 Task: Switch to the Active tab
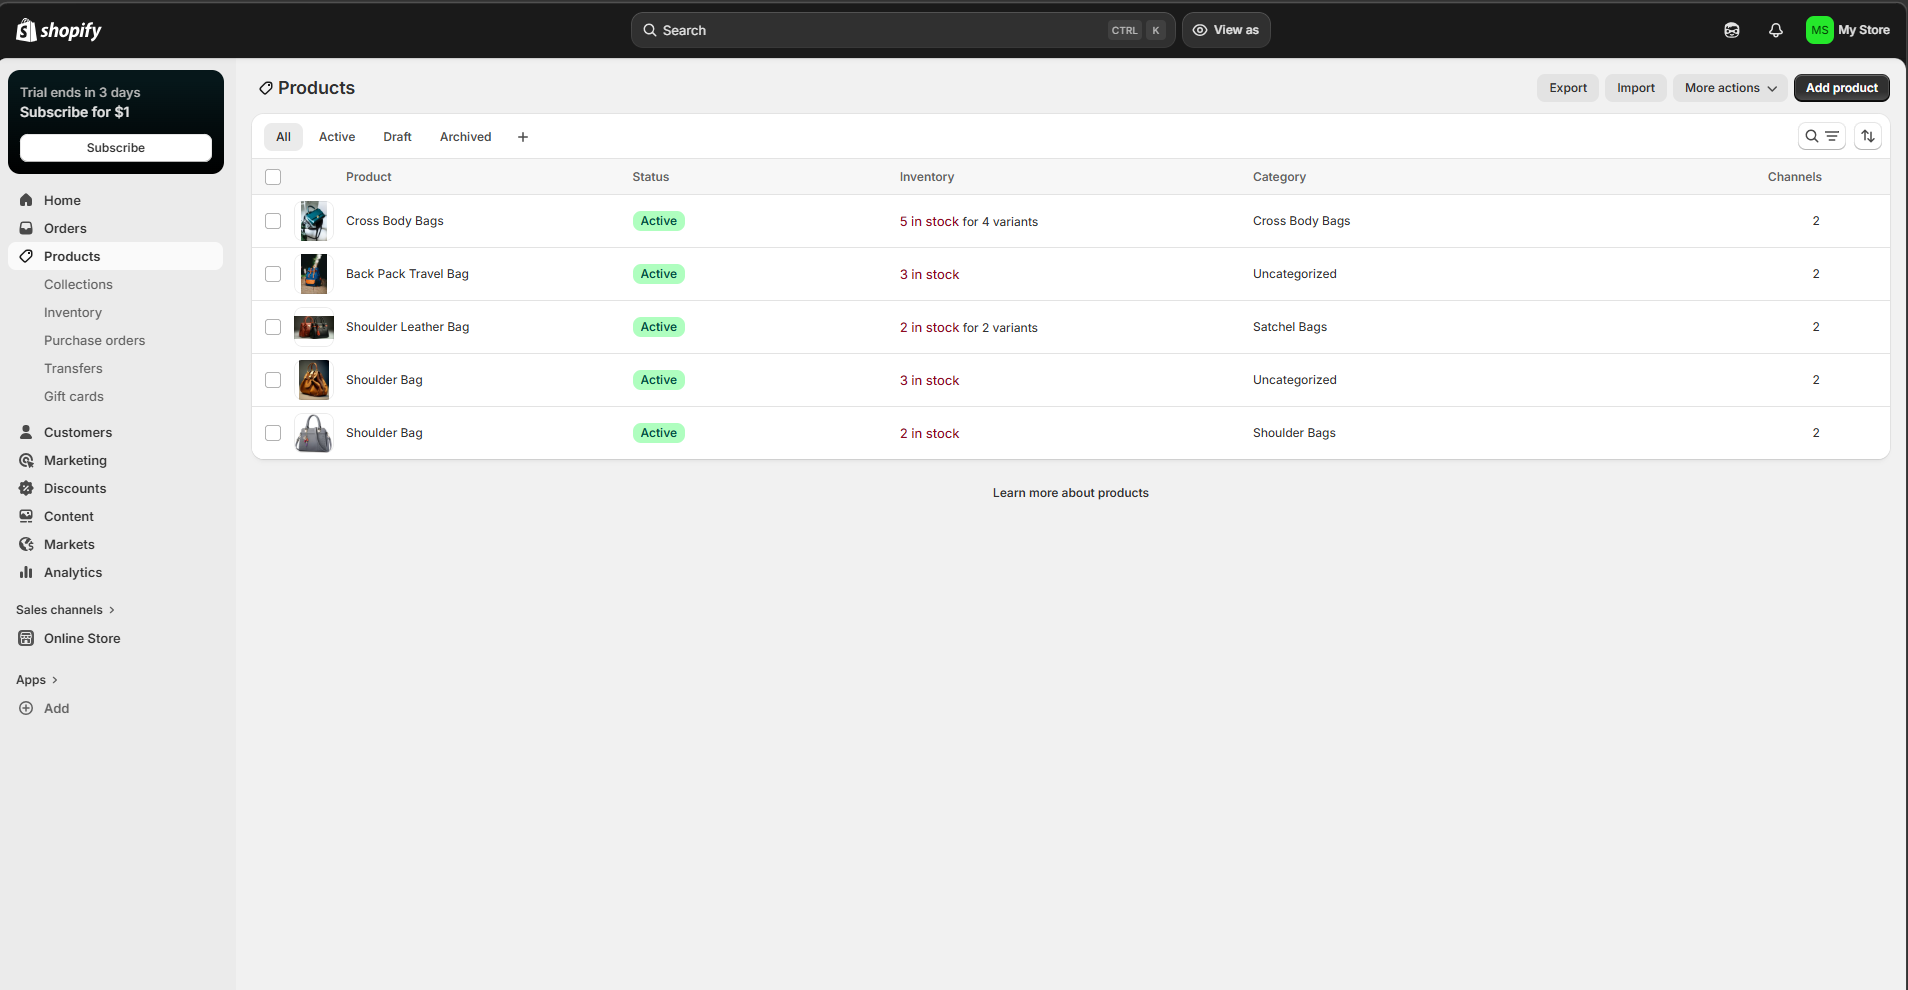point(337,137)
